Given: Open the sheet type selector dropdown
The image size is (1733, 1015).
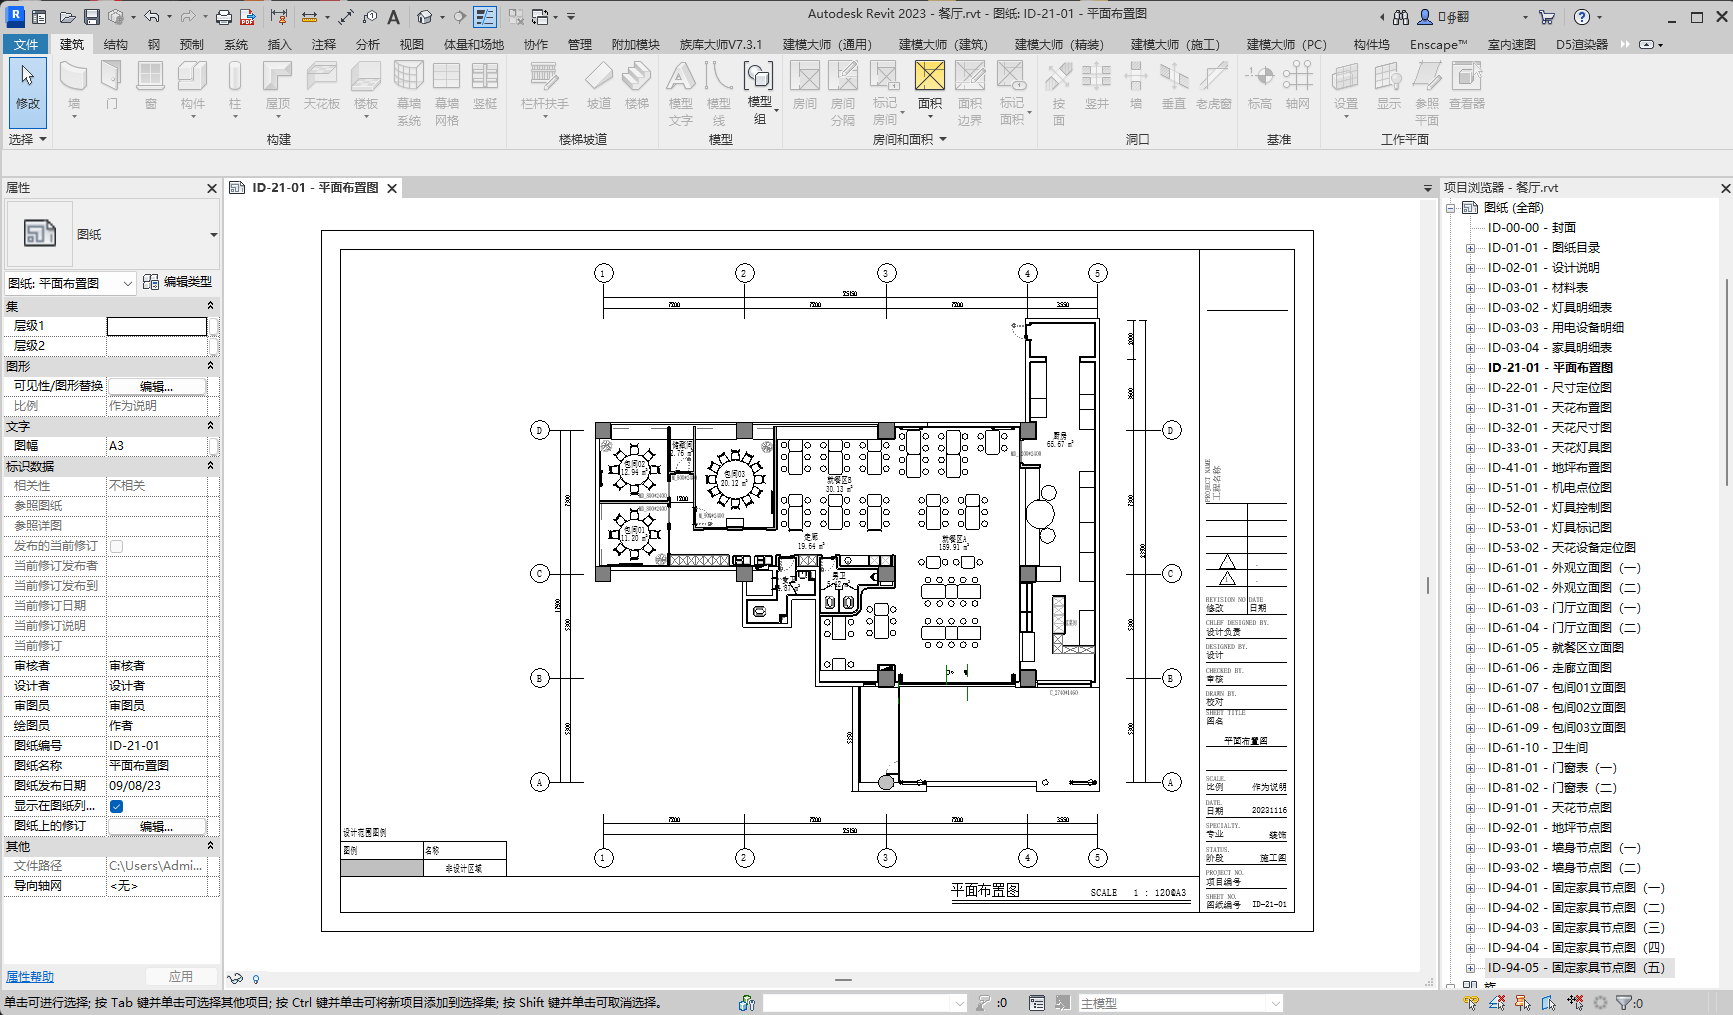Looking at the screenshot, I should point(213,235).
